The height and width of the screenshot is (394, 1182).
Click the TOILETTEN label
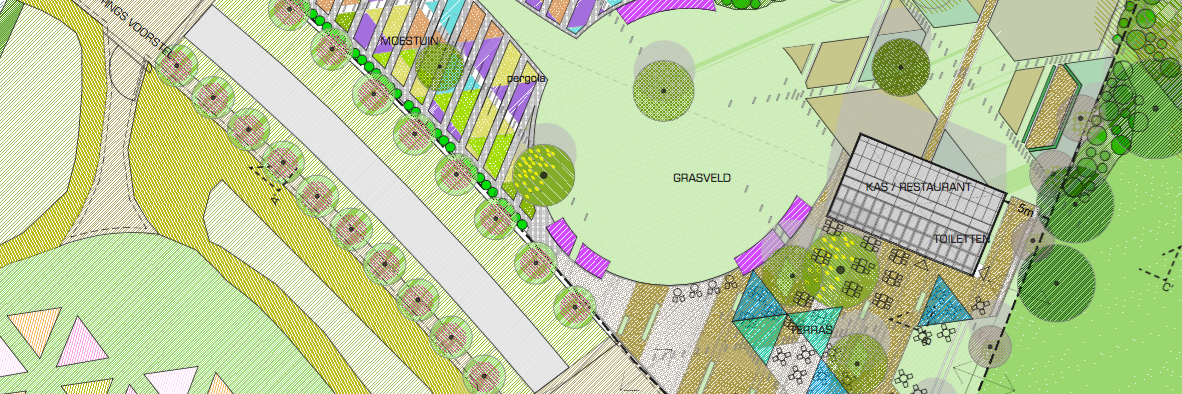coord(961,238)
